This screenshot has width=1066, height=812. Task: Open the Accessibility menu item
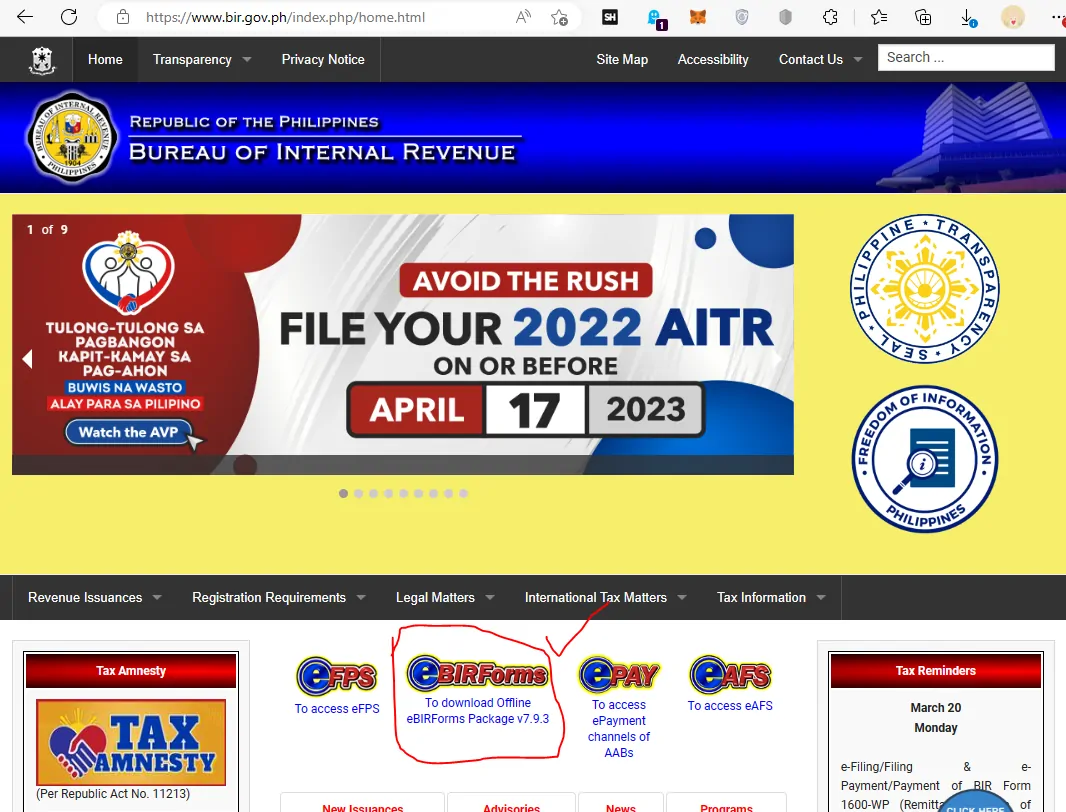712,60
